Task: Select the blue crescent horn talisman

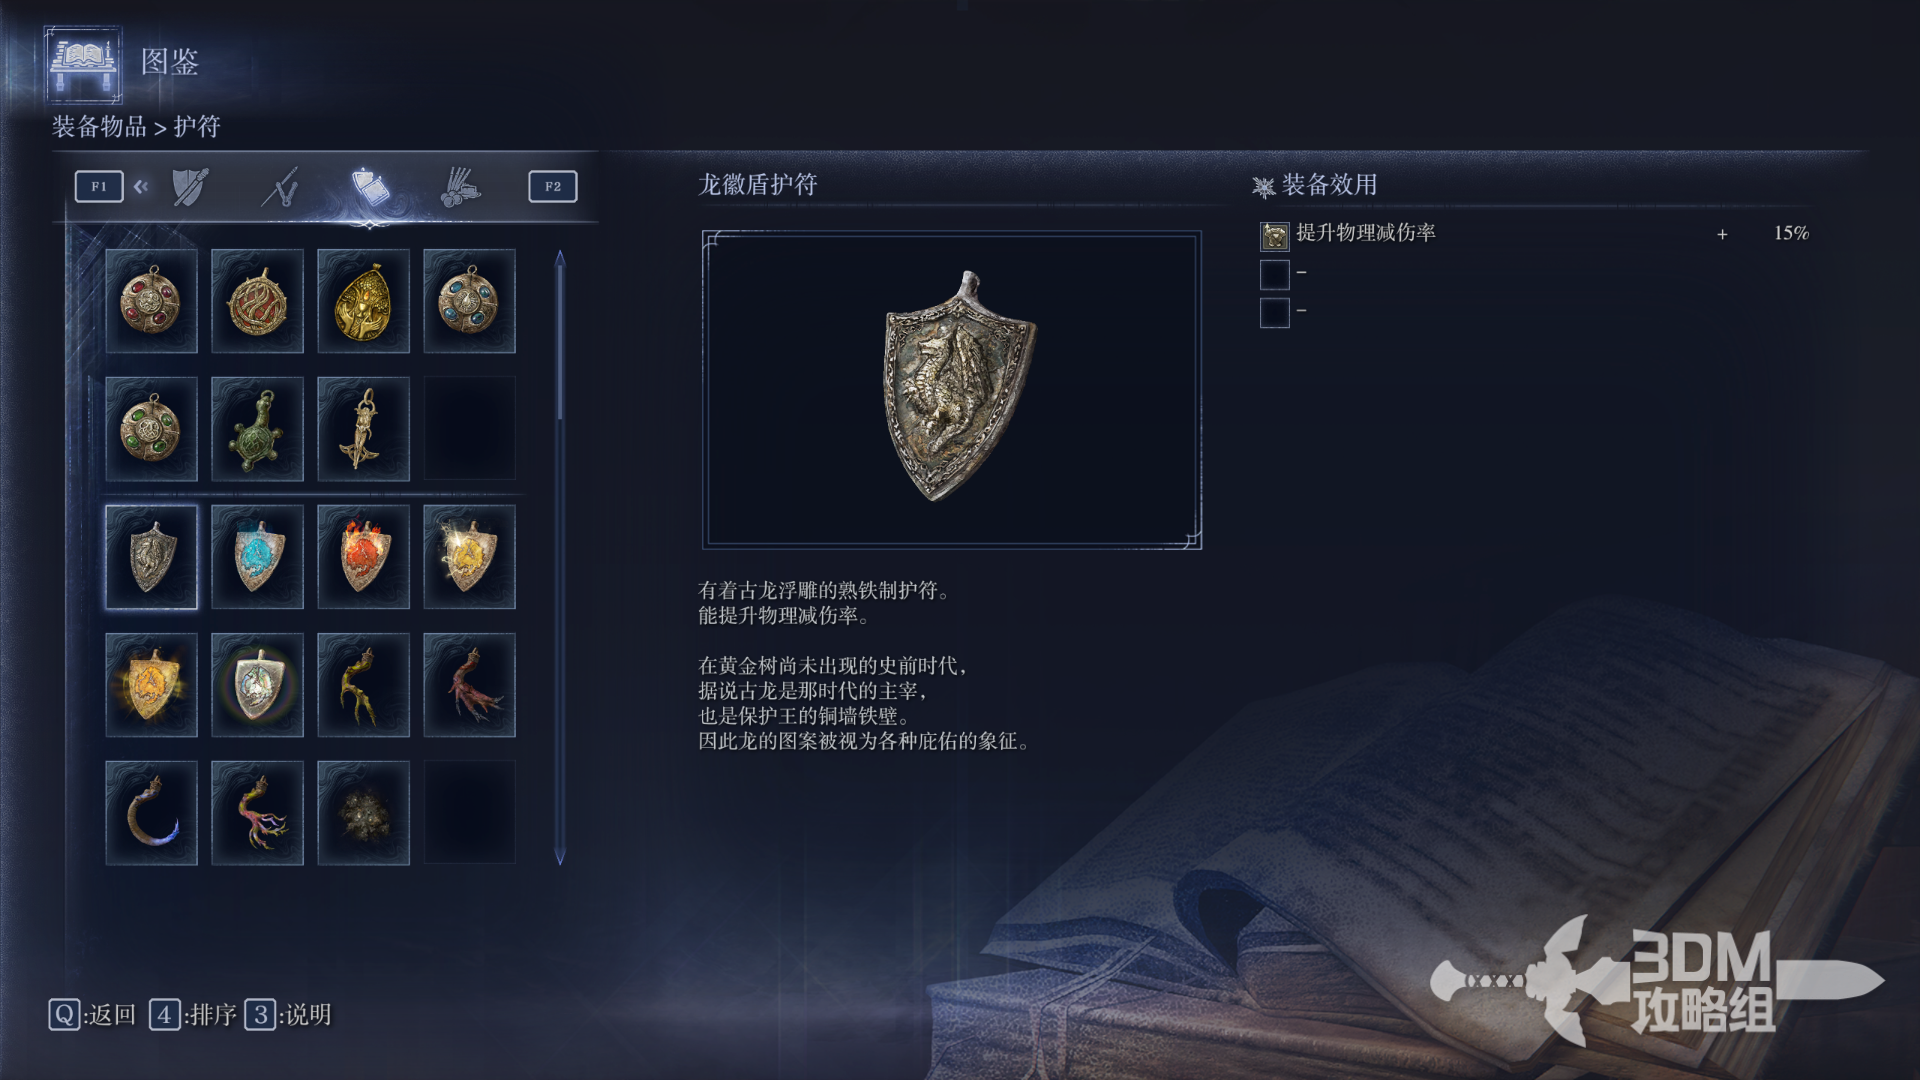Action: (151, 813)
